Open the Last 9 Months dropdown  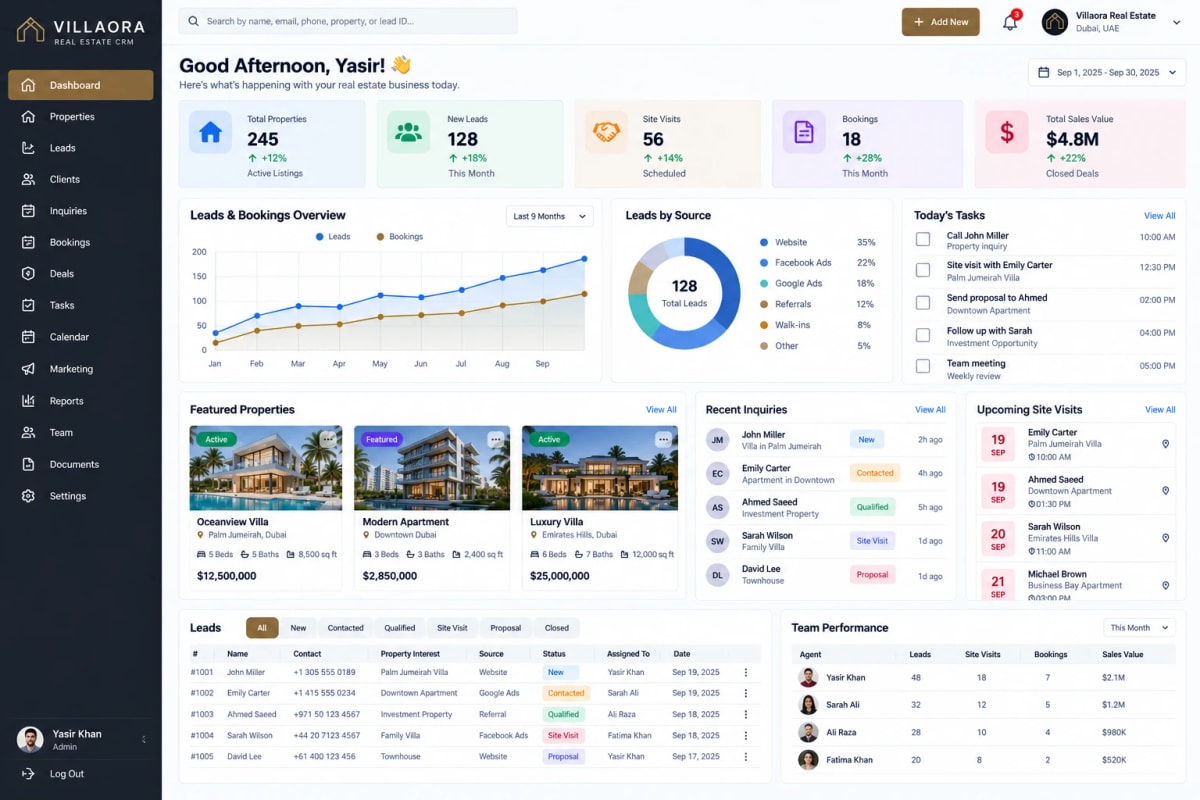click(x=549, y=216)
